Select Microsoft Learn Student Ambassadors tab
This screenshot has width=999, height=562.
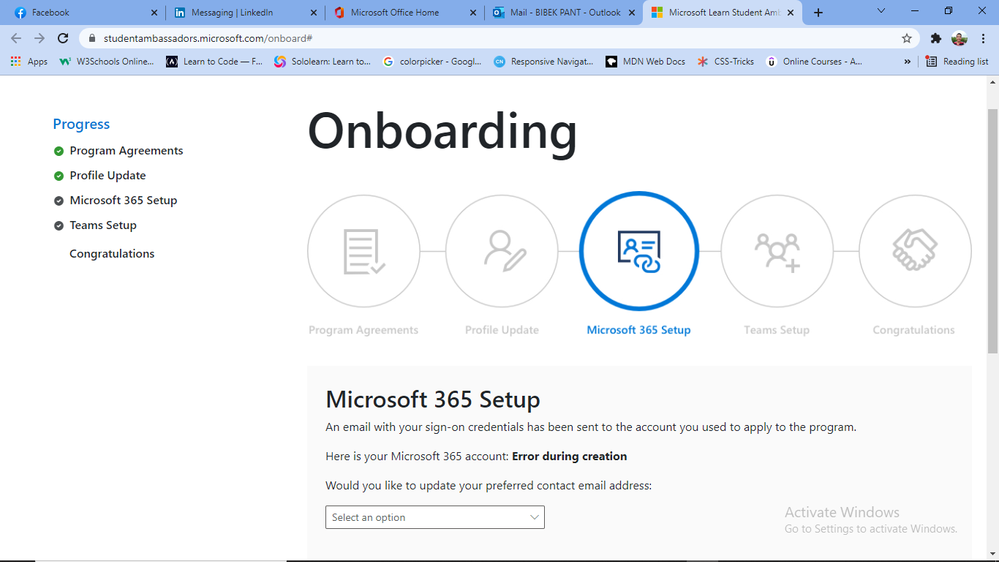click(x=723, y=13)
